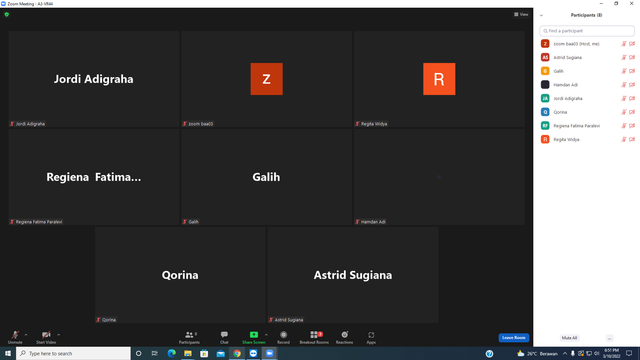Open the more options button beside Mute All
This screenshot has width=640, height=360.
coord(609,338)
